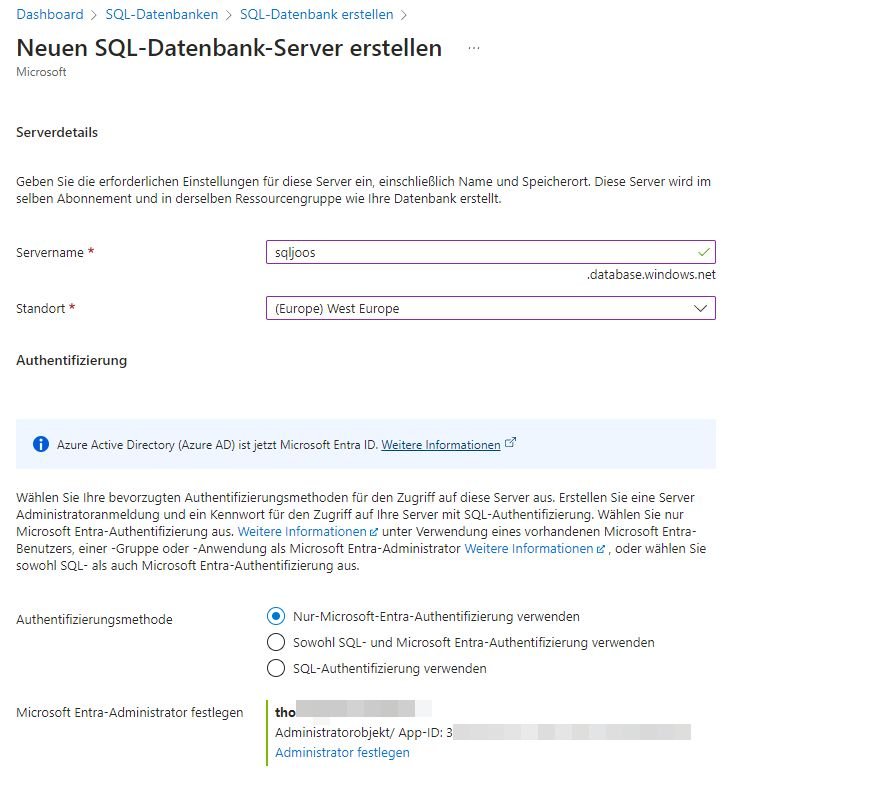Click the 'Administrator festlegen' link
895x808 pixels.
pyautogui.click(x=342, y=753)
